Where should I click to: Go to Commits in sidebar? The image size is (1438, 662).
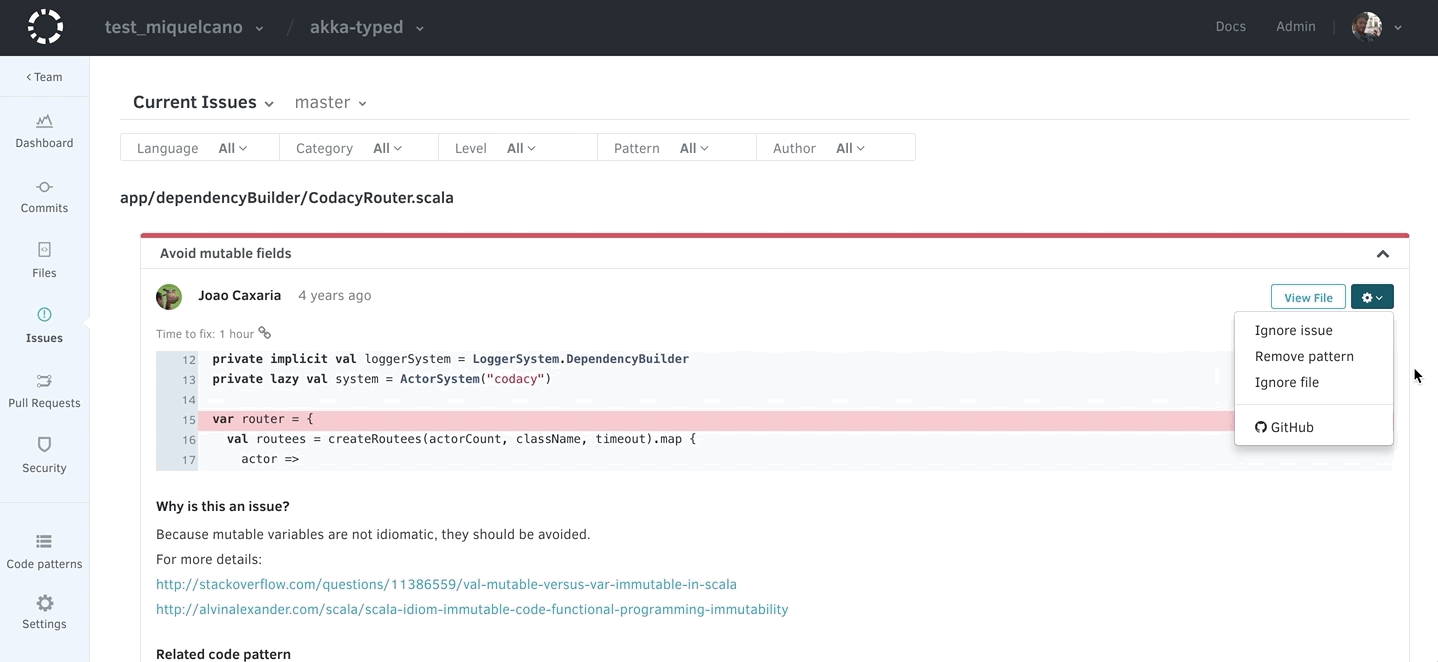click(44, 187)
